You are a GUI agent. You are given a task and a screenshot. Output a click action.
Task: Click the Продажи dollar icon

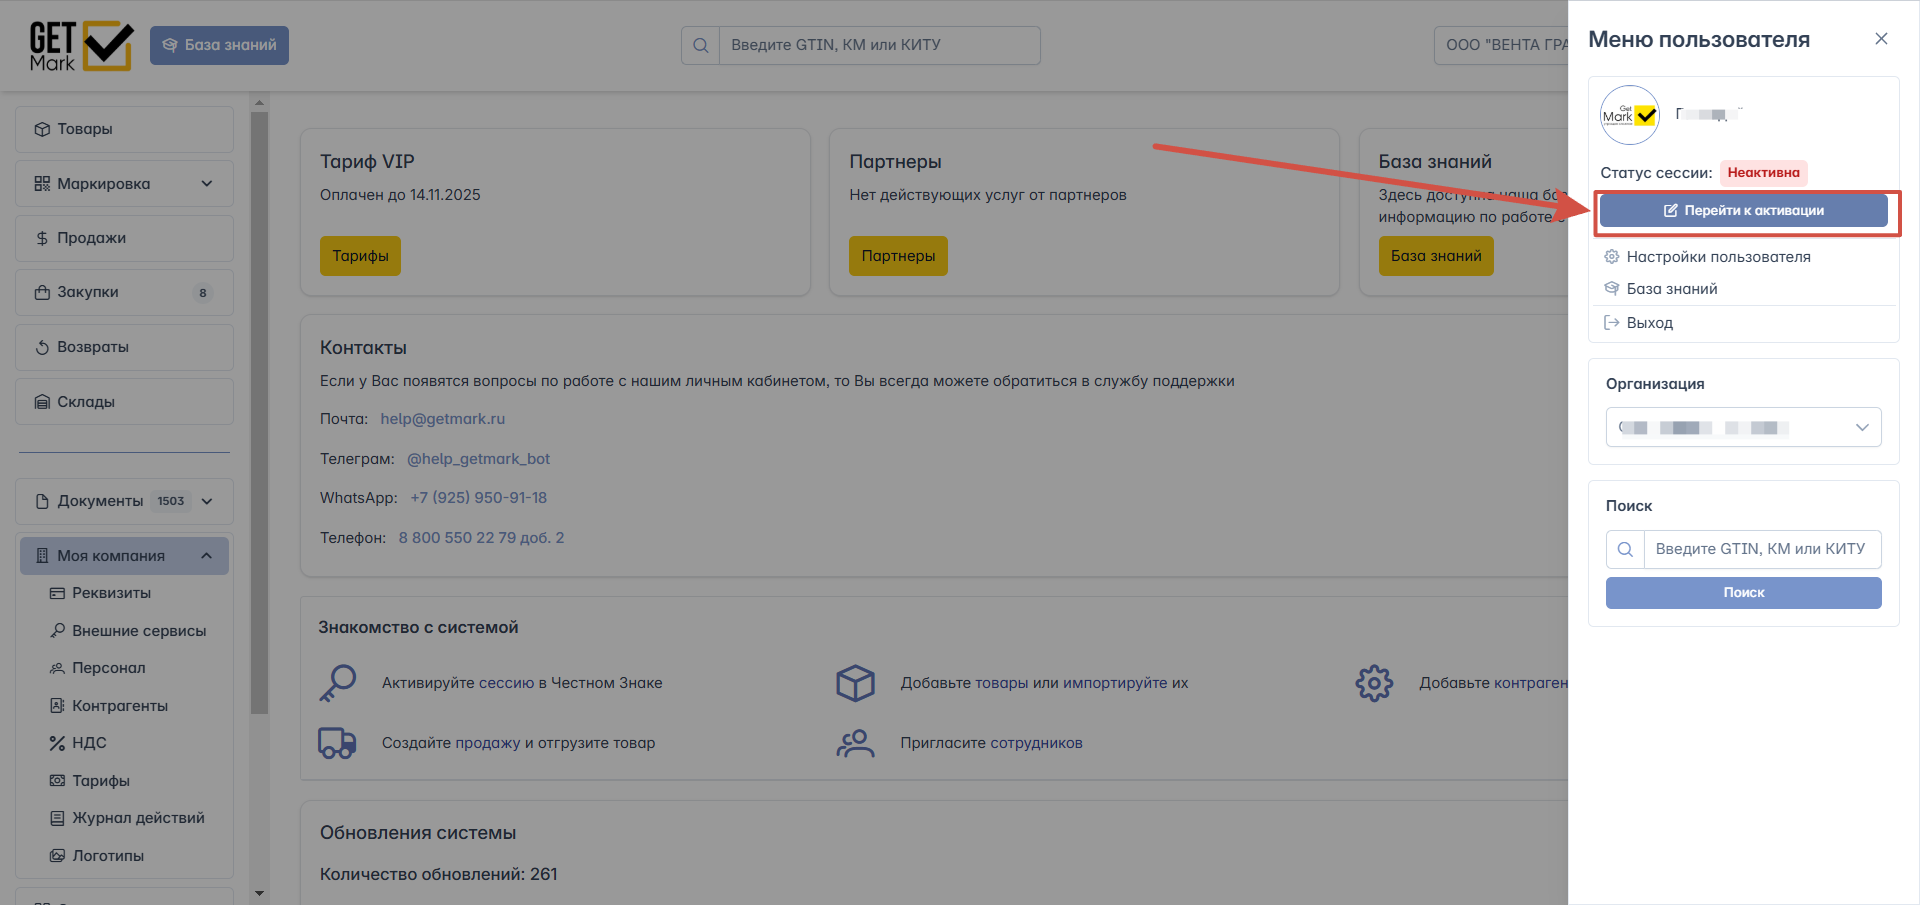click(42, 238)
